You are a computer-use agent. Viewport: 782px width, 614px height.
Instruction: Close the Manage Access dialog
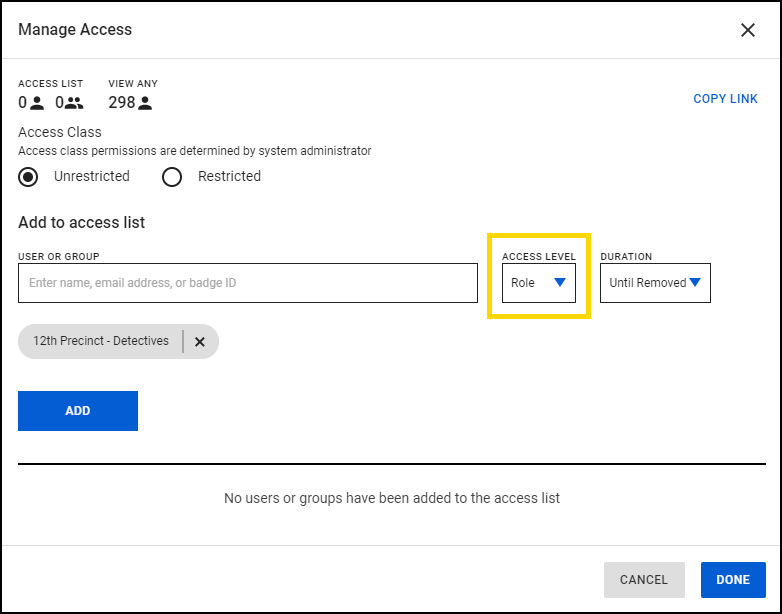(x=747, y=30)
